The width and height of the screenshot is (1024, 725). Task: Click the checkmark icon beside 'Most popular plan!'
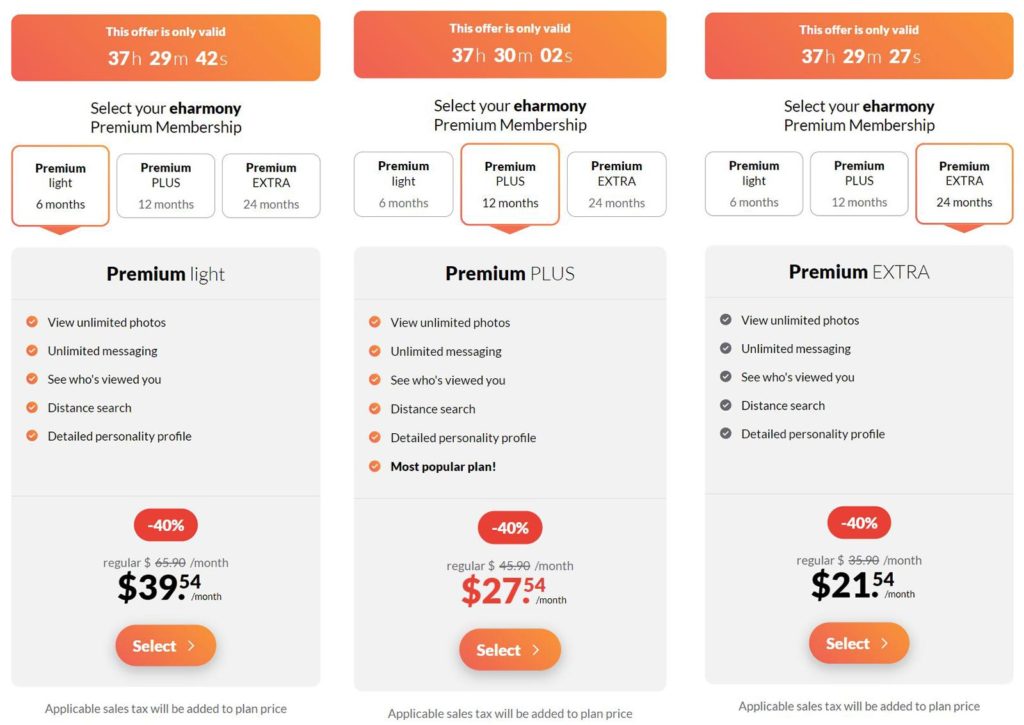pos(374,466)
